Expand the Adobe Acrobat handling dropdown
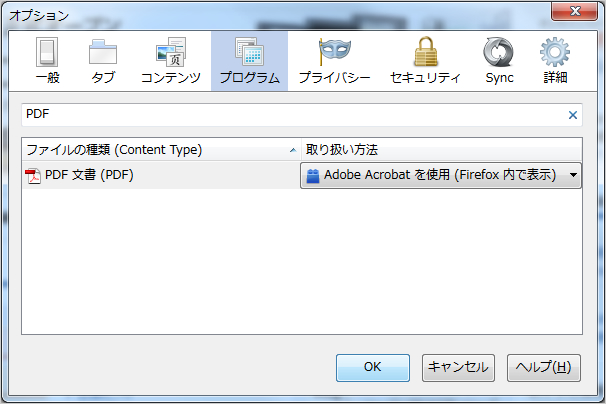The width and height of the screenshot is (606, 404). point(441,176)
